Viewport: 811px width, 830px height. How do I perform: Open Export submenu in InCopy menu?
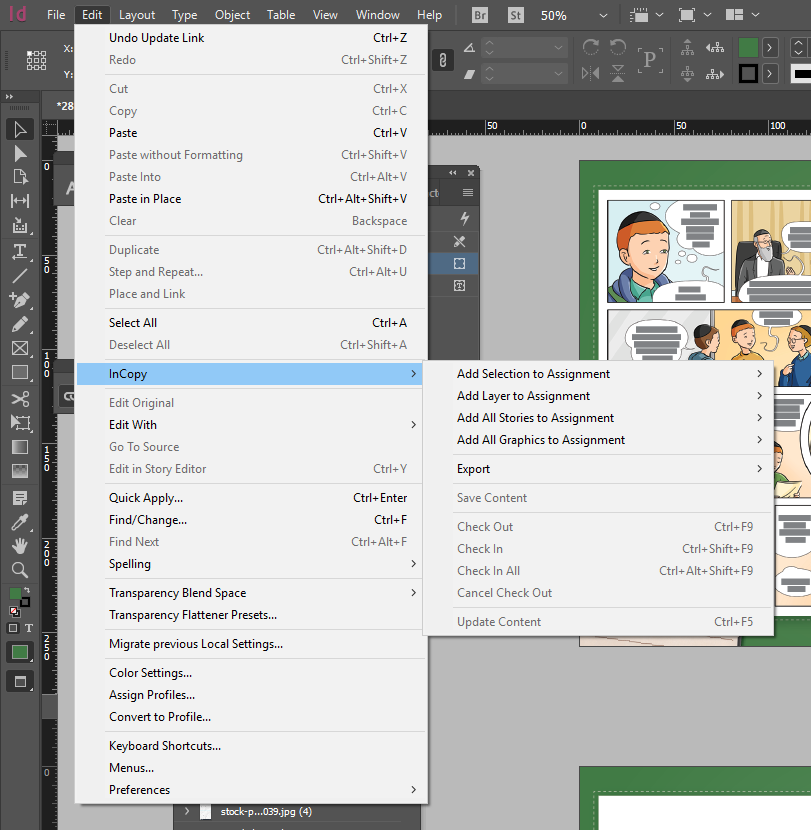click(x=473, y=469)
